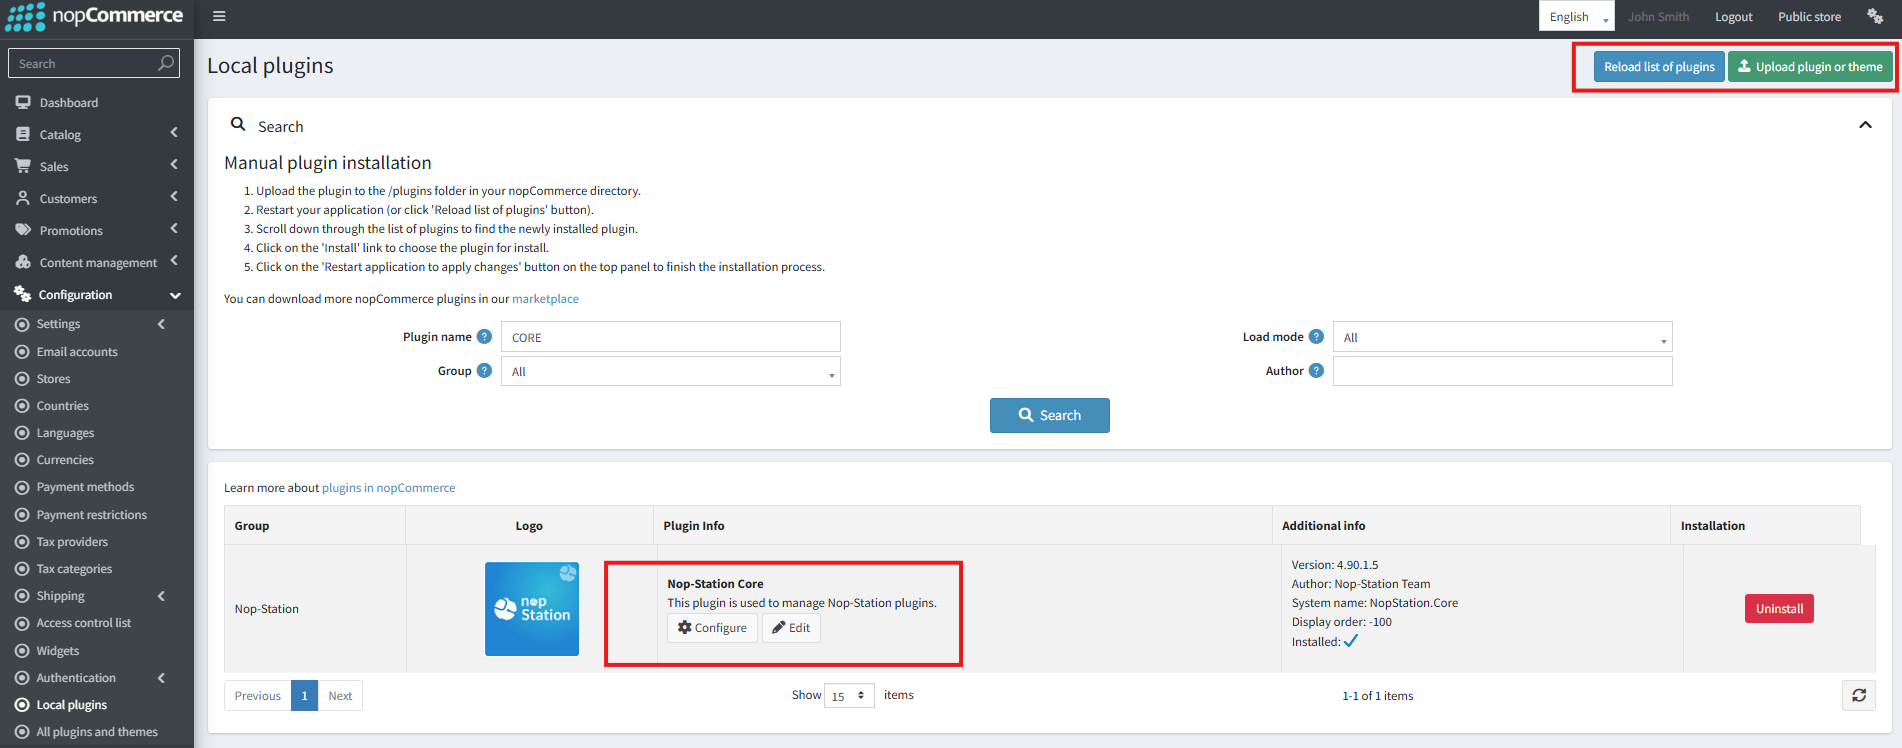The height and width of the screenshot is (748, 1902).
Task: Click the Dashboard monitor icon
Action: (x=23, y=102)
